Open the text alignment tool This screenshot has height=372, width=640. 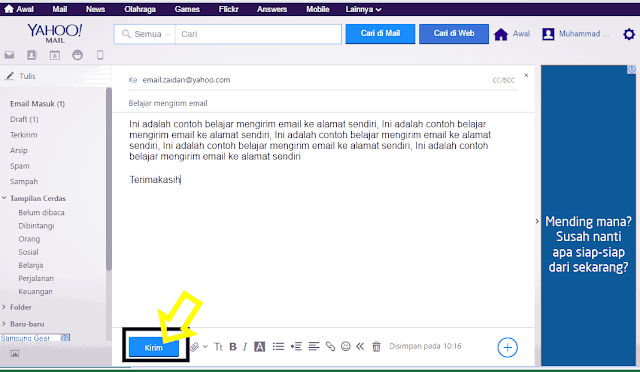coord(314,347)
